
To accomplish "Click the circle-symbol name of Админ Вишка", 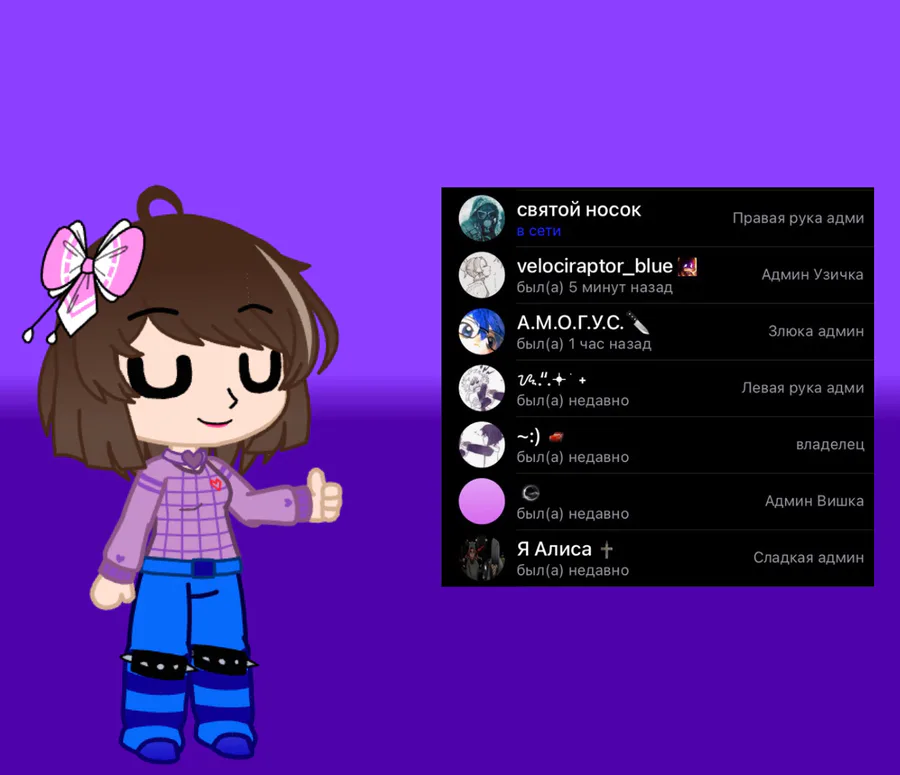I will click(531, 493).
